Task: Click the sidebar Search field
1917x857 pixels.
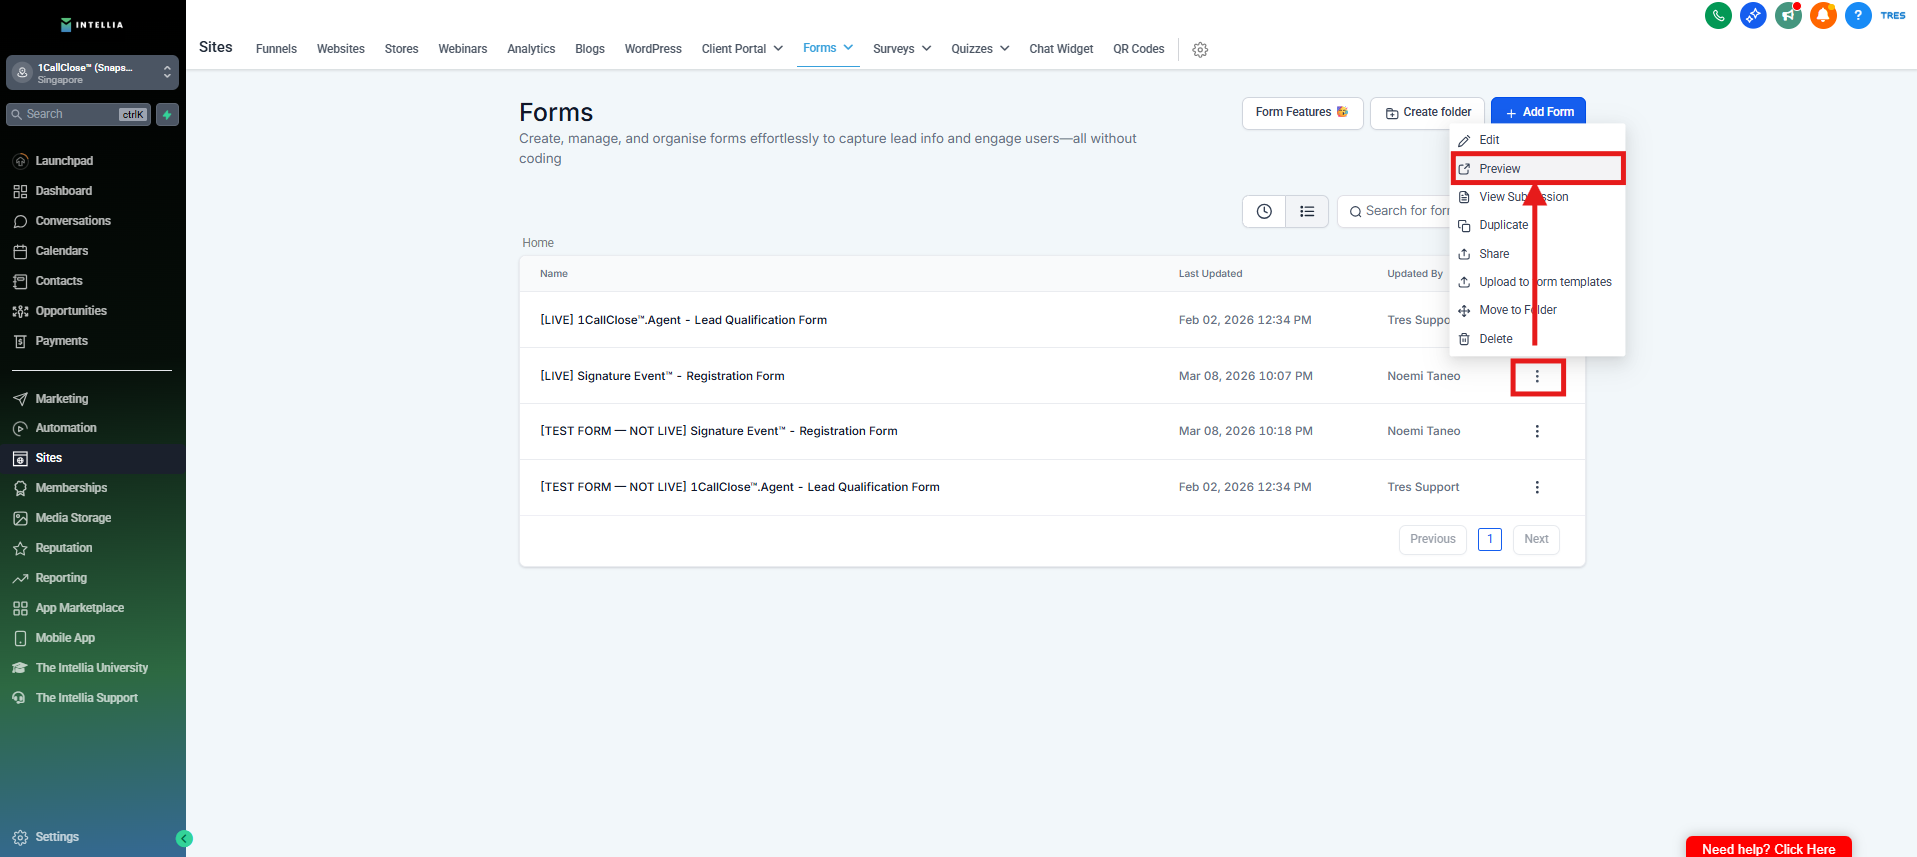Action: (78, 114)
